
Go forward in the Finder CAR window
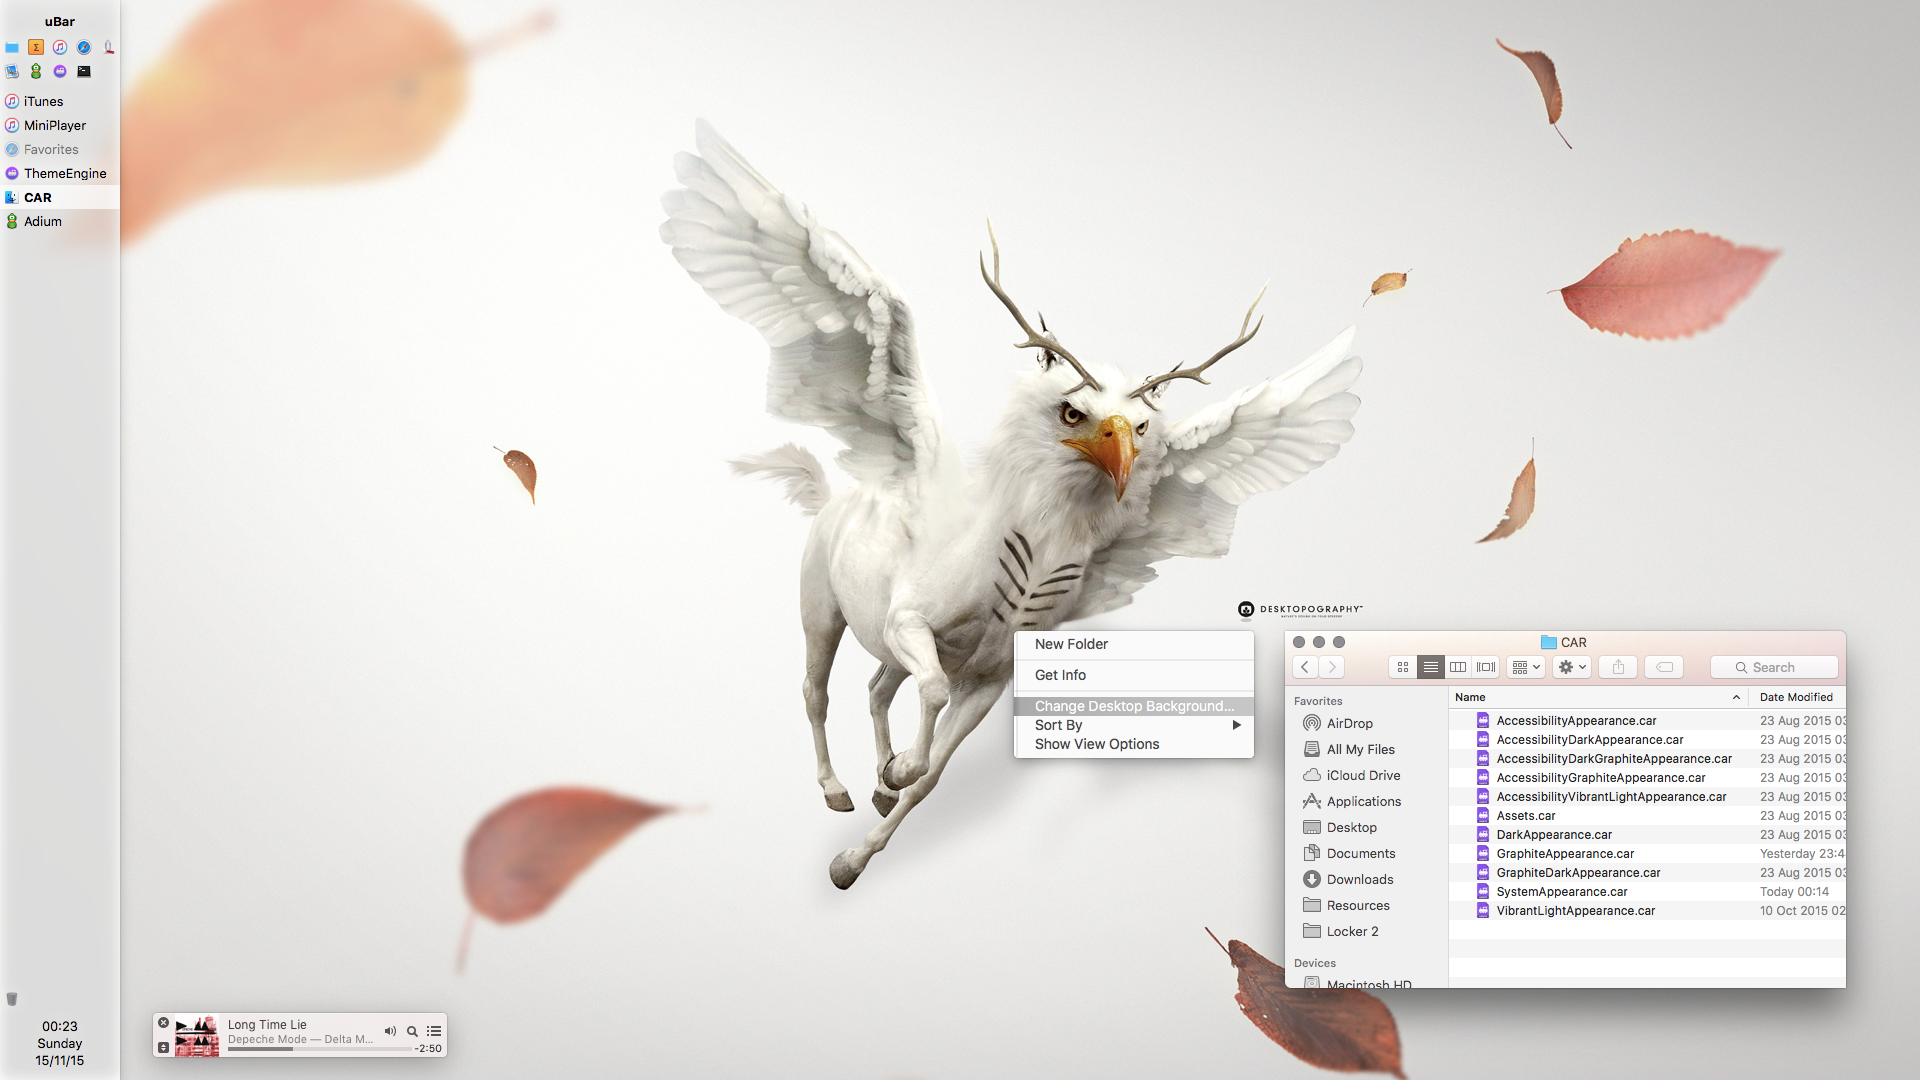coord(1332,667)
